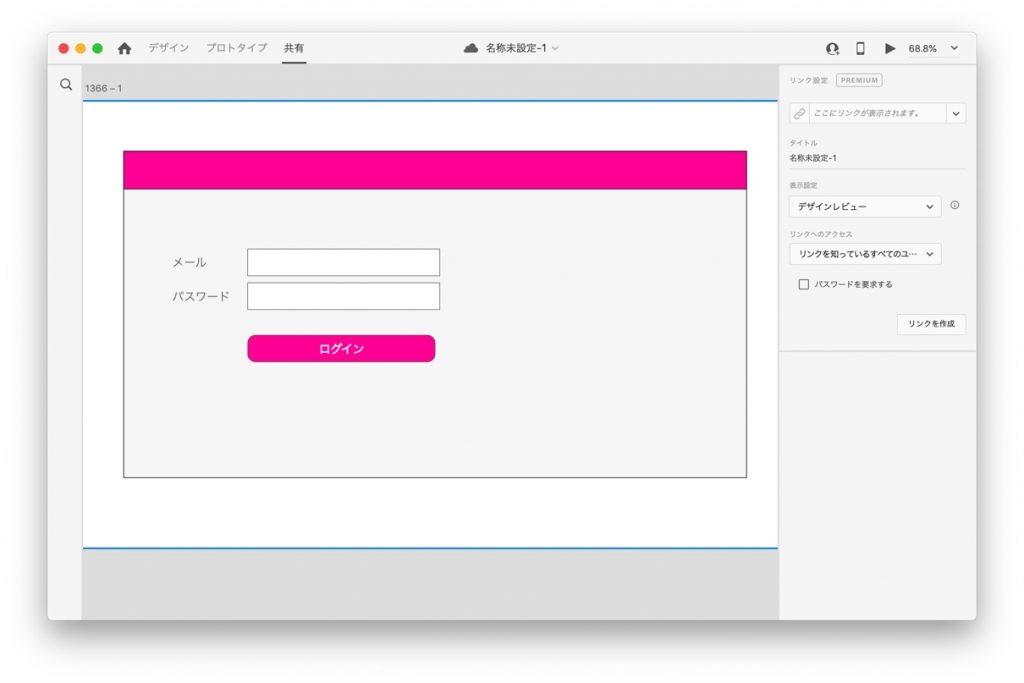1024x683 pixels.
Task: Click the pink ログイン button
Action: [341, 349]
